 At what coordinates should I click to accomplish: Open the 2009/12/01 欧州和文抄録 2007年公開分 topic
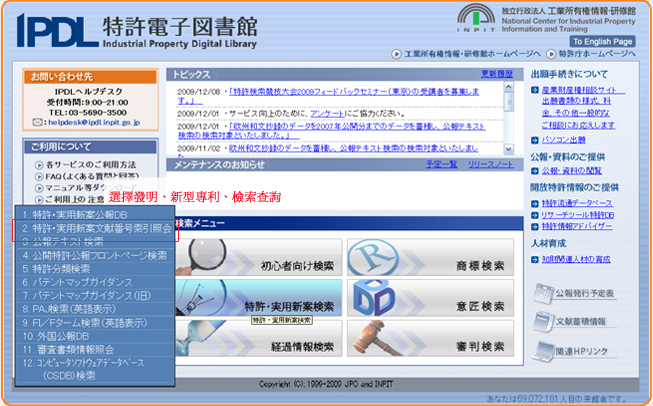click(332, 131)
